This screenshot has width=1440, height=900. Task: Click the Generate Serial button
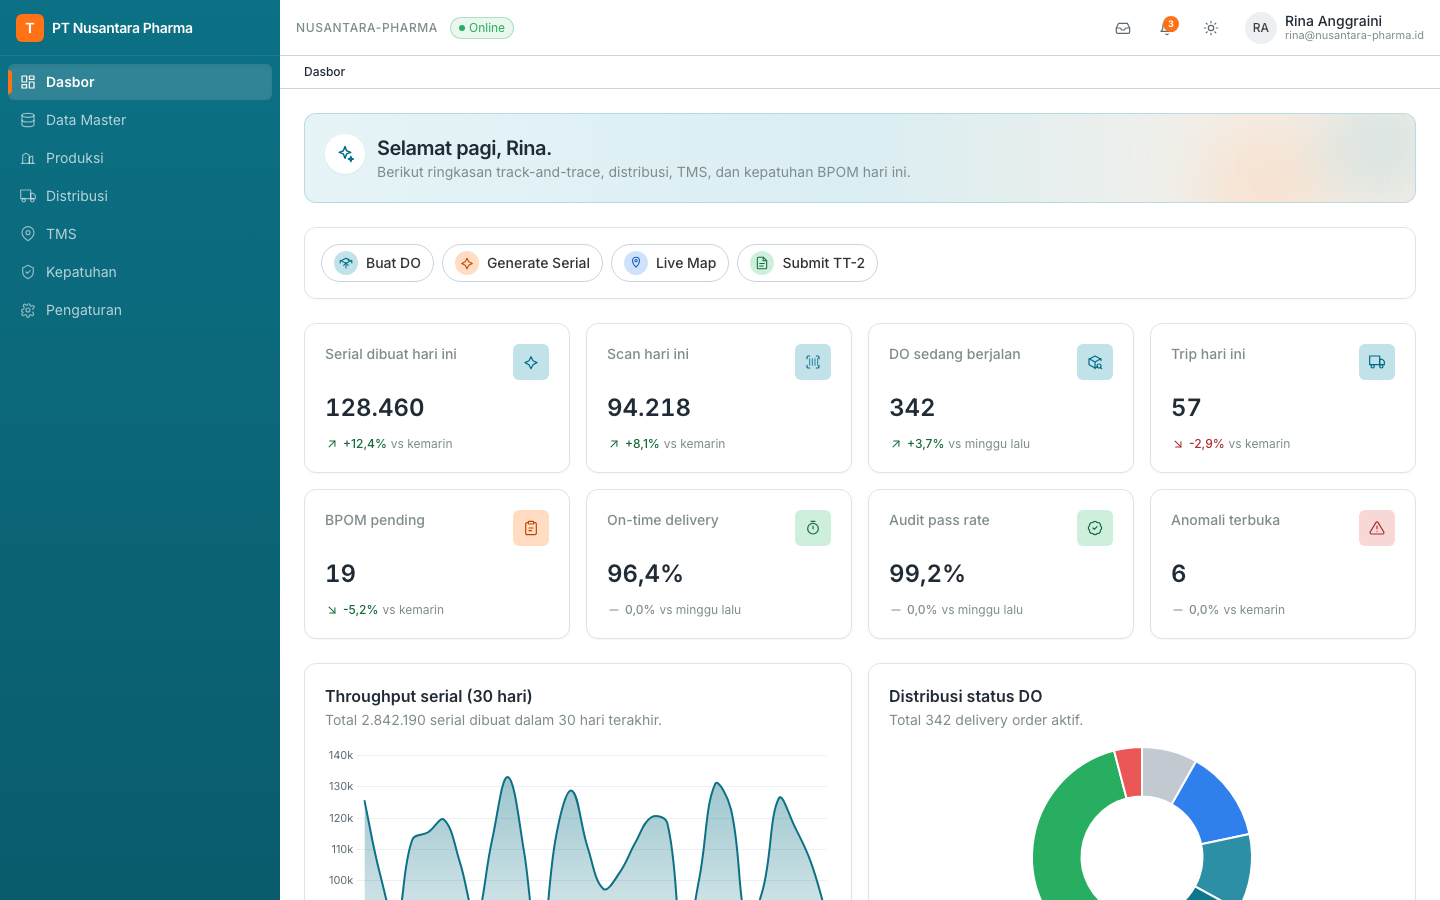[522, 263]
